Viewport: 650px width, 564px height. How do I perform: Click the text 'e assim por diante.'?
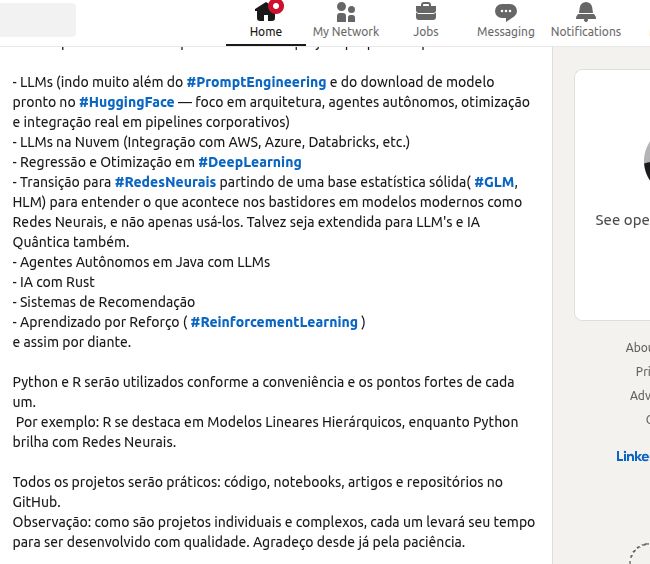pyautogui.click(x=72, y=342)
